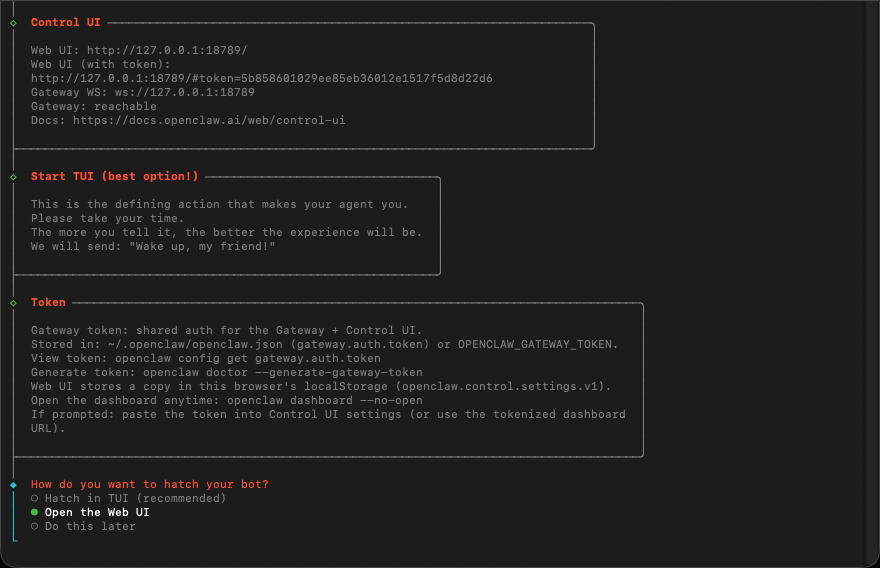Click the Control UI section heading
The height and width of the screenshot is (568, 880).
[x=65, y=22]
